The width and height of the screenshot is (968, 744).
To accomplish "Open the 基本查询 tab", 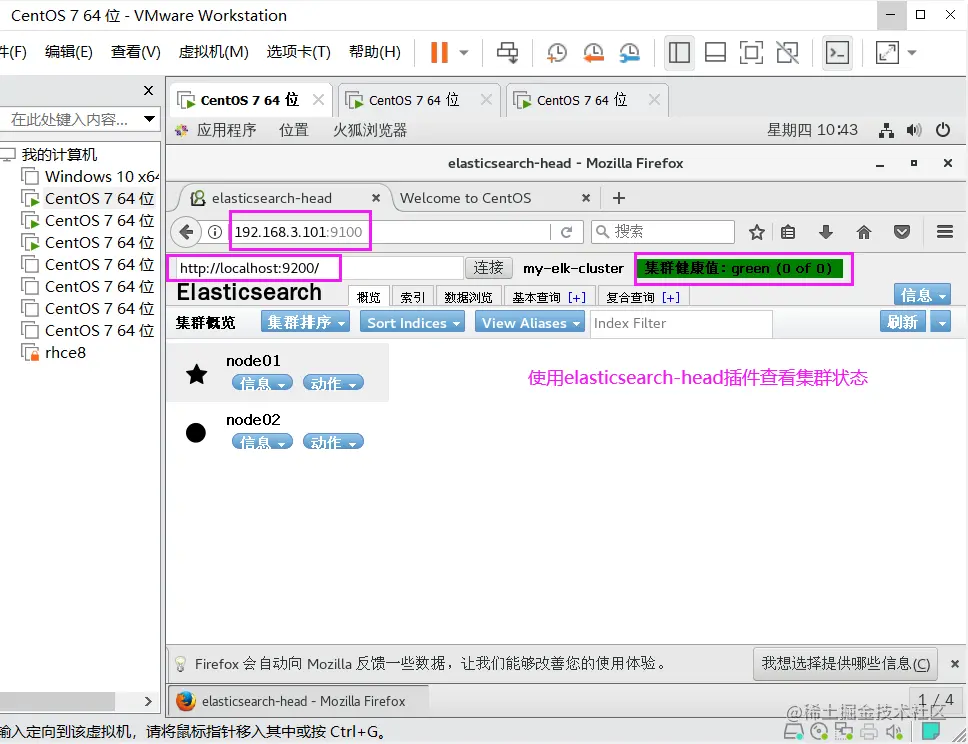I will (549, 297).
